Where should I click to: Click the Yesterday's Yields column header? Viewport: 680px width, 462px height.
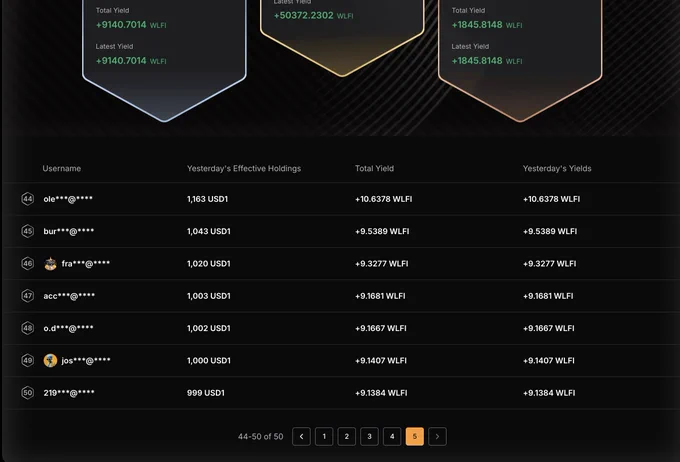[x=557, y=168]
